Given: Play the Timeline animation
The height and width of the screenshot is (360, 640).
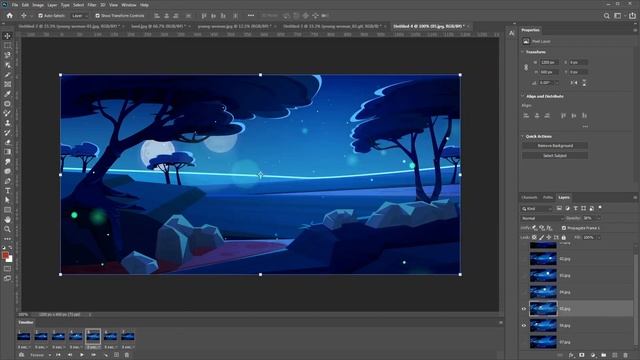Looking at the screenshot, I should click(82, 355).
